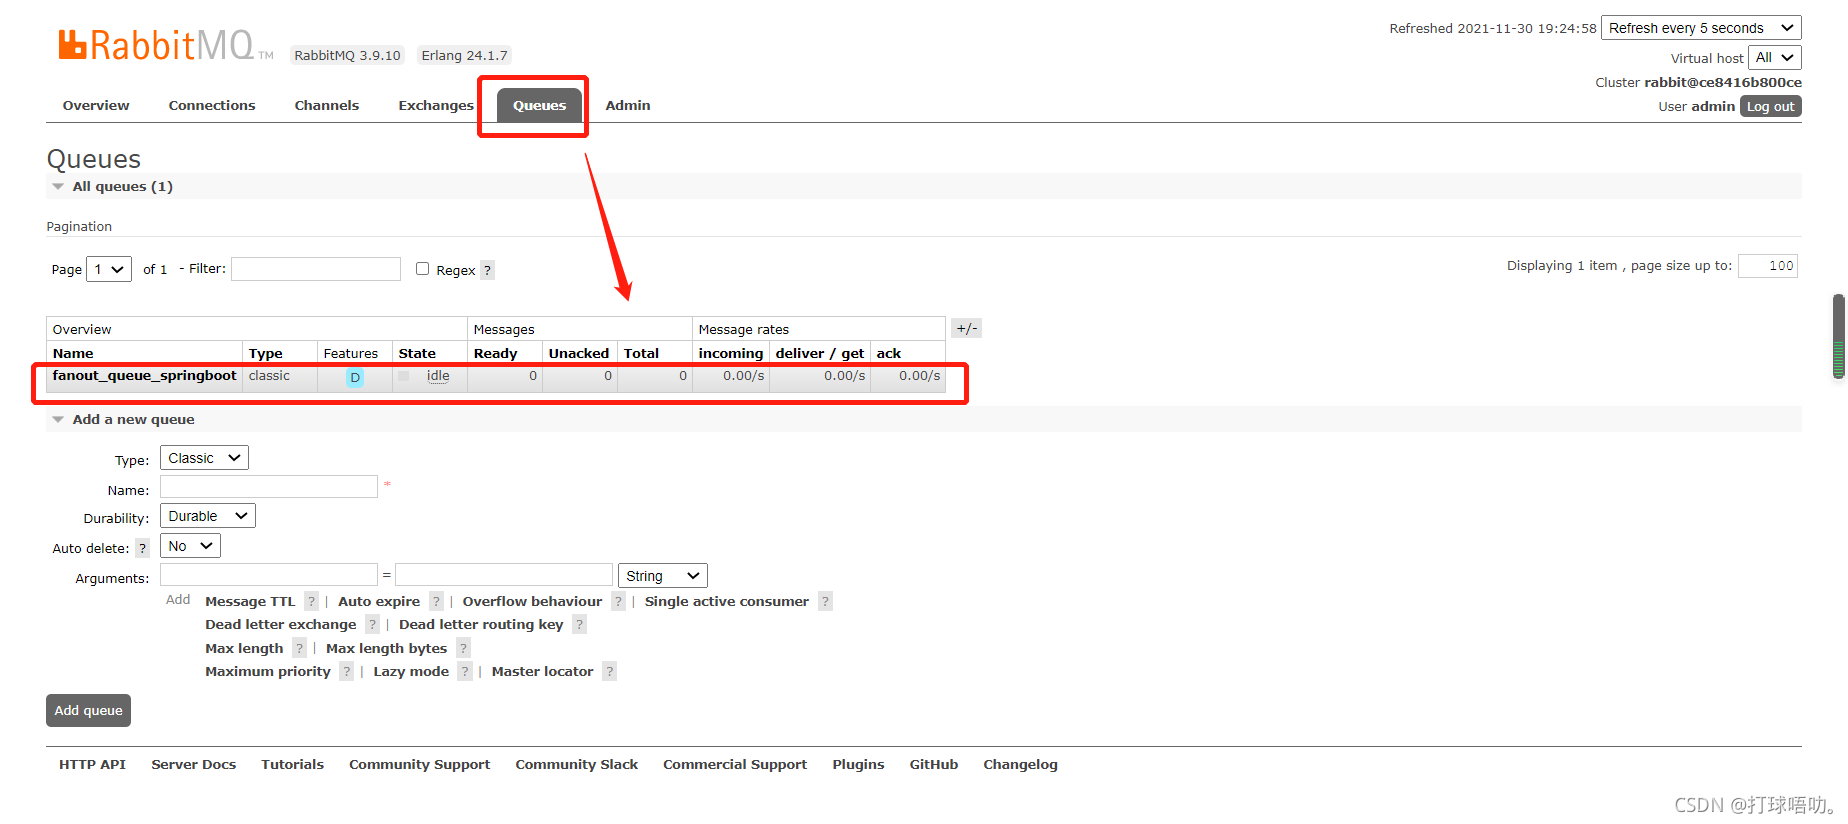
Task: Go to the Channels tab
Action: (x=327, y=105)
